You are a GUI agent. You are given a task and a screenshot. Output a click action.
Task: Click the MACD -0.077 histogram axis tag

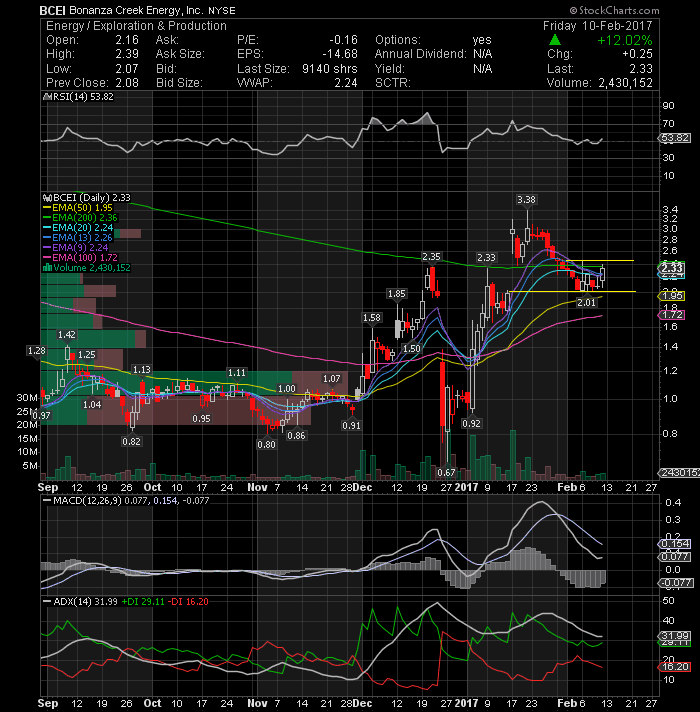676,583
